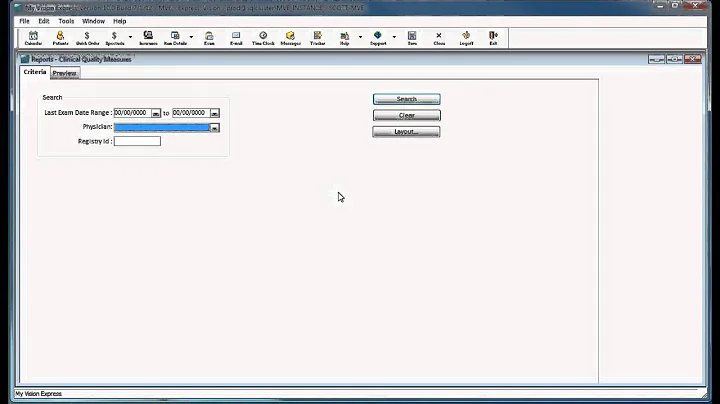Click the Exit toolbar icon
The image size is (720, 404).
[493, 38]
